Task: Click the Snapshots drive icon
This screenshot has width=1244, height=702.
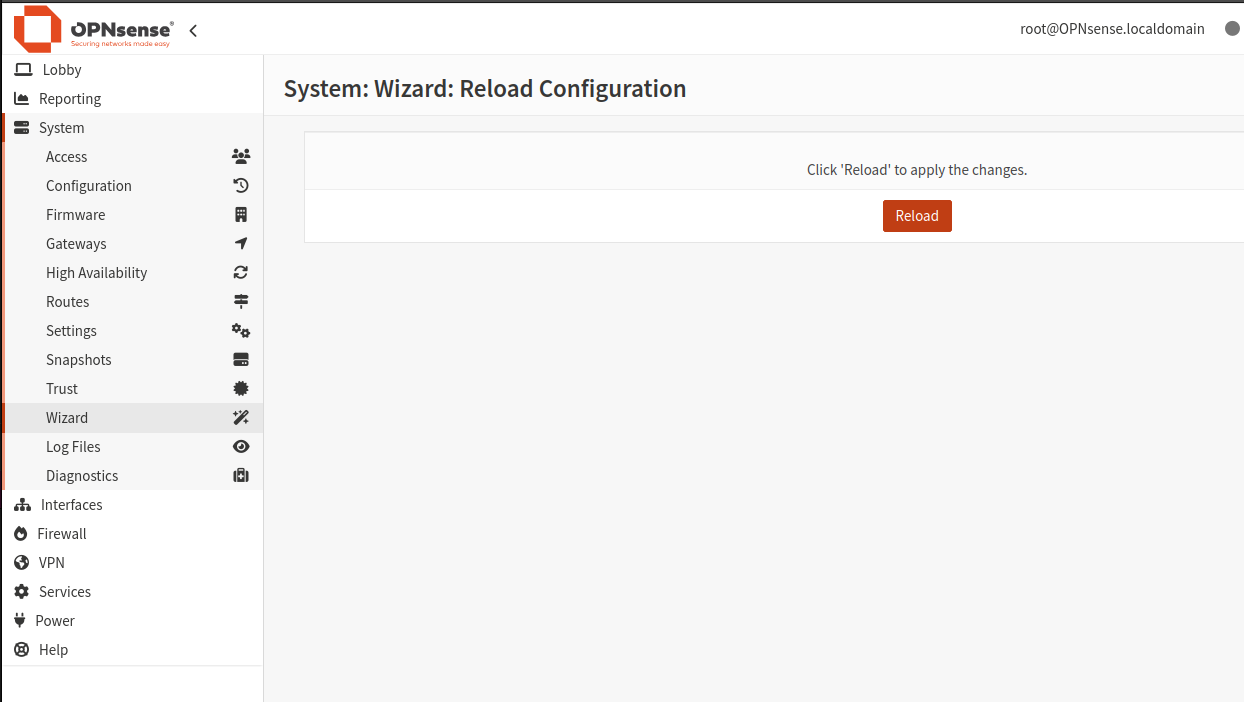Action: 241,360
